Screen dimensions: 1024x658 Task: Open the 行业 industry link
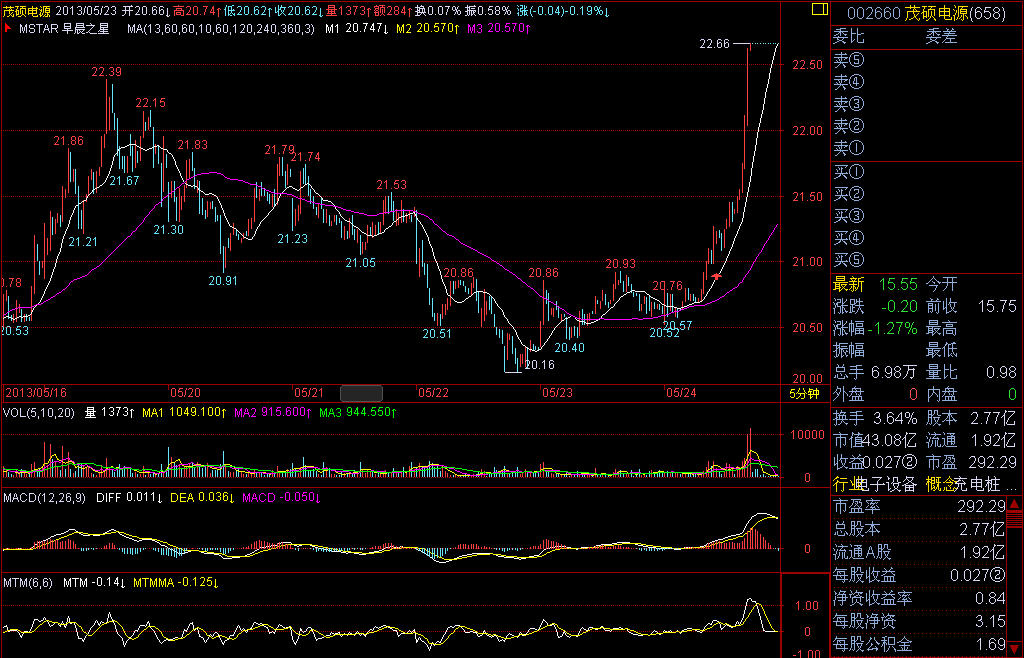pos(844,484)
